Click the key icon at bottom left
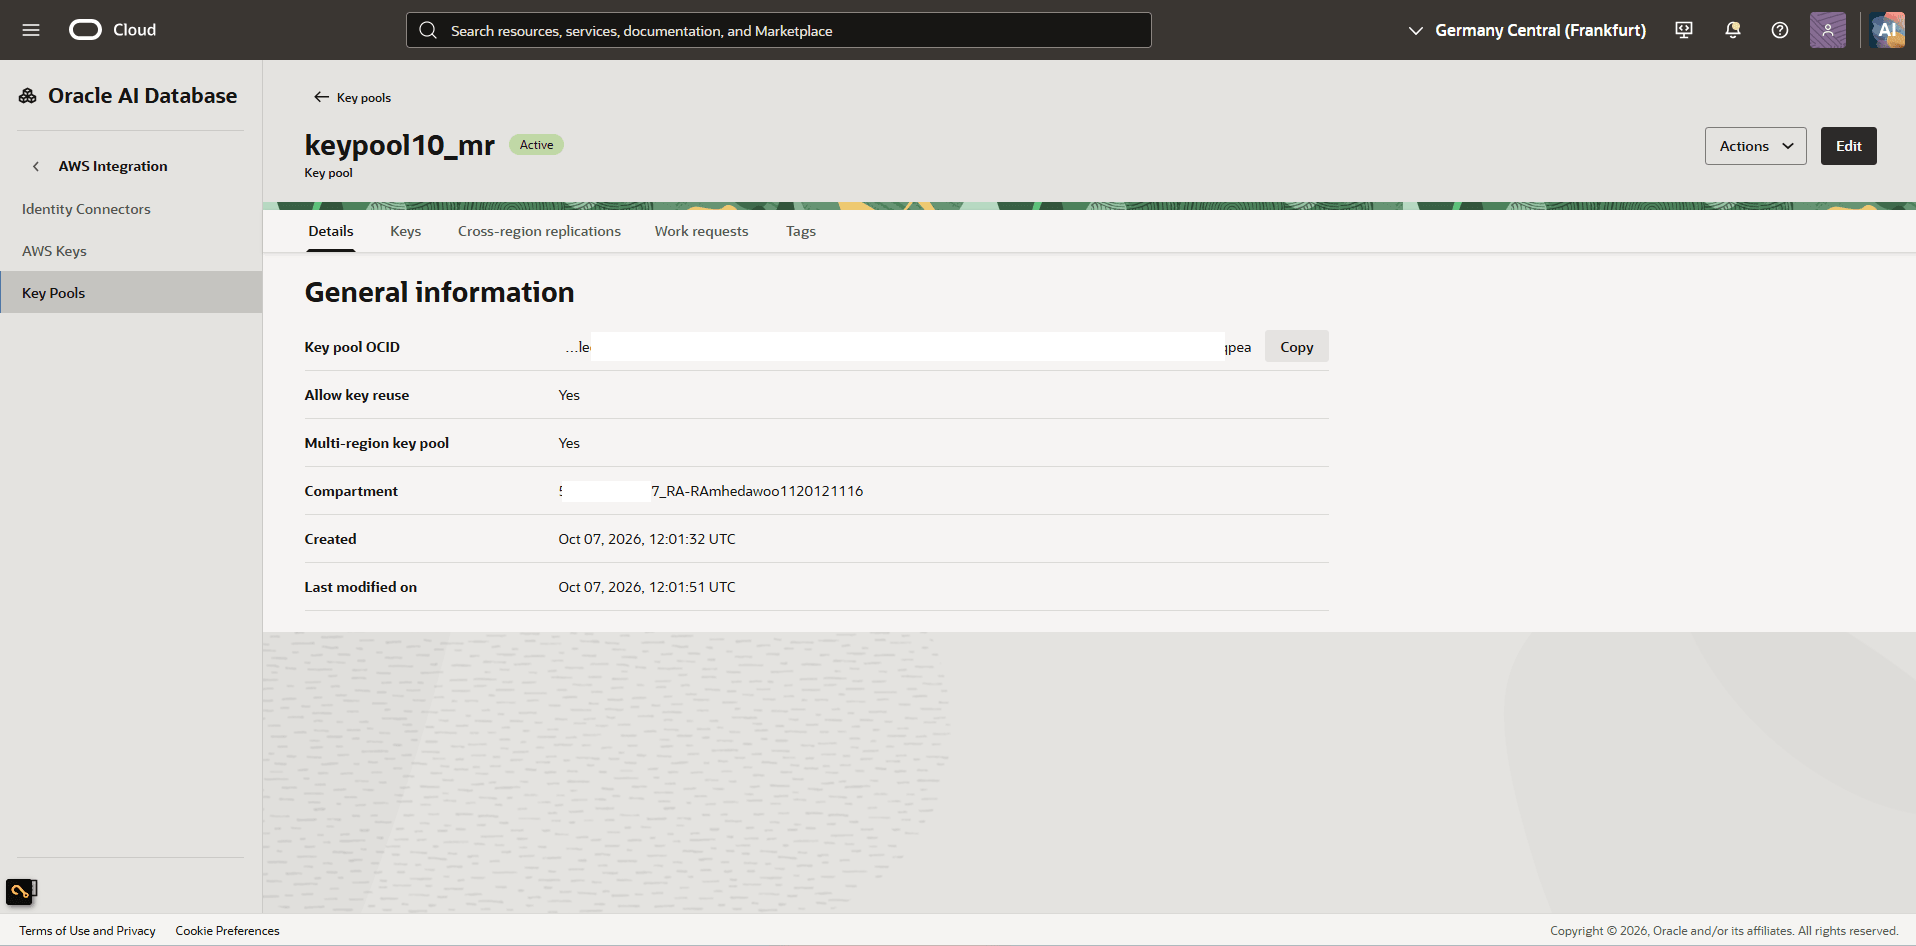The width and height of the screenshot is (1916, 946). point(21,890)
